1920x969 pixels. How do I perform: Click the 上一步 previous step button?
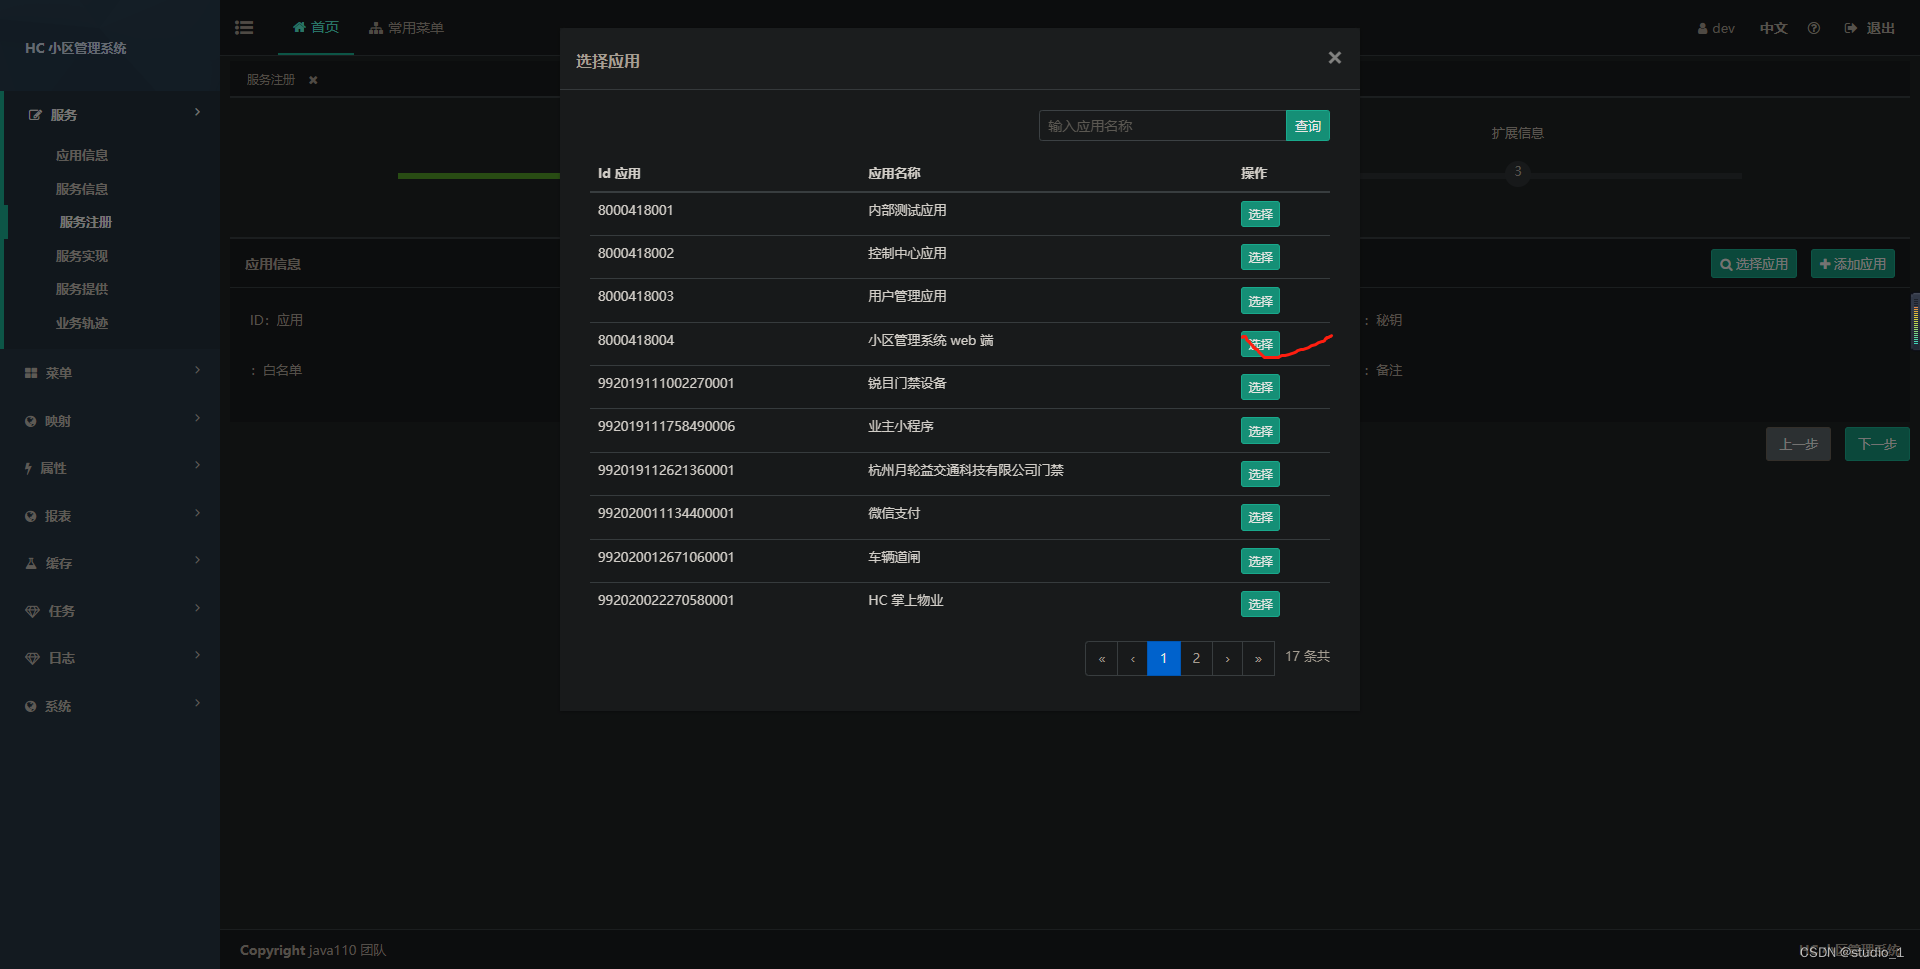(1798, 444)
